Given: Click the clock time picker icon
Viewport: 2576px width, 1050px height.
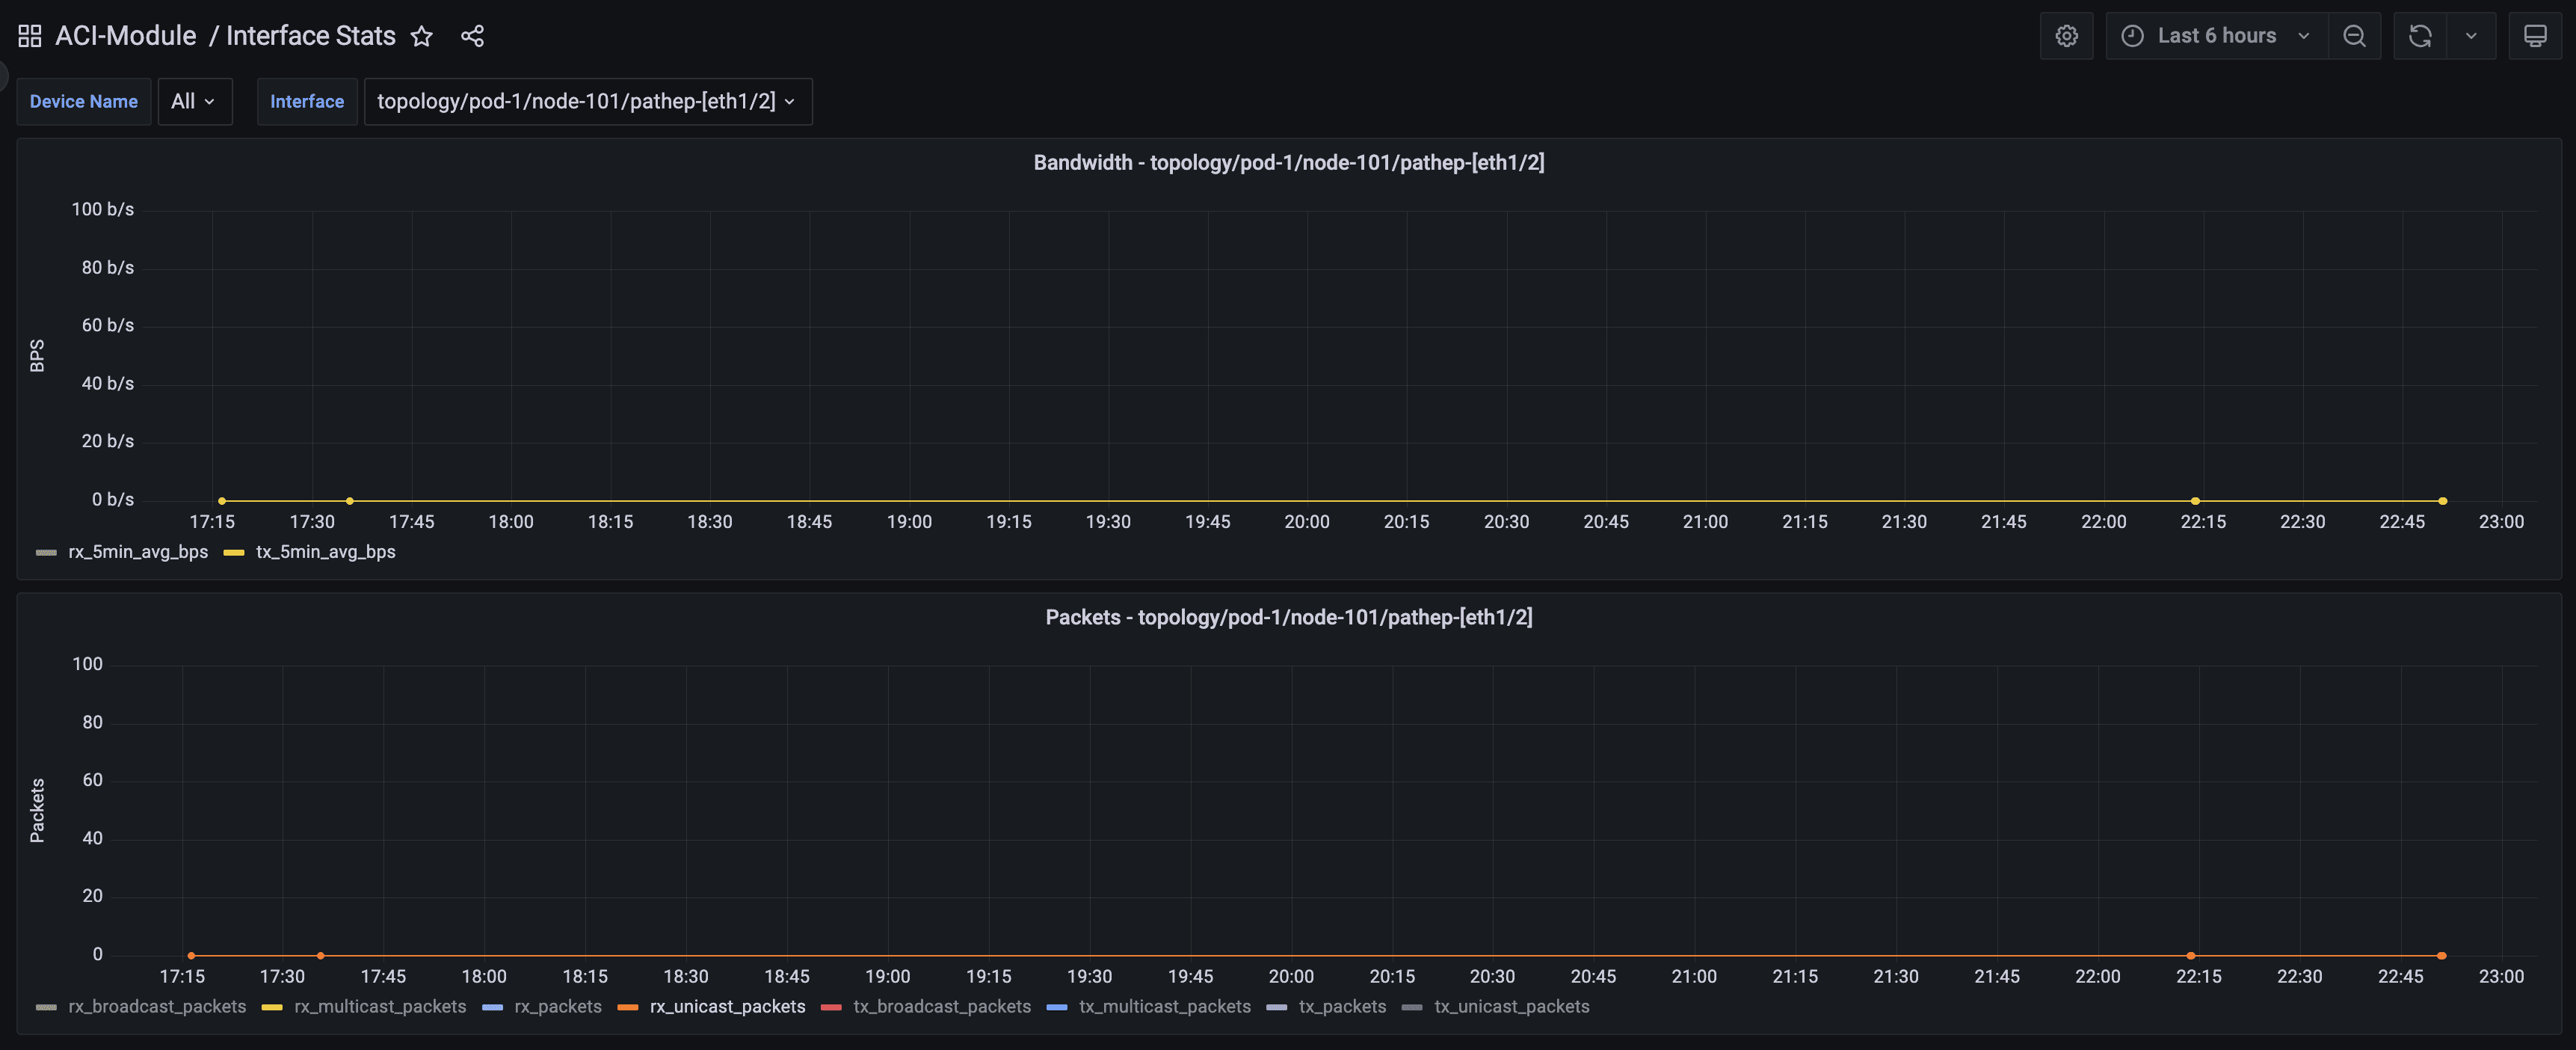Looking at the screenshot, I should (x=2132, y=36).
